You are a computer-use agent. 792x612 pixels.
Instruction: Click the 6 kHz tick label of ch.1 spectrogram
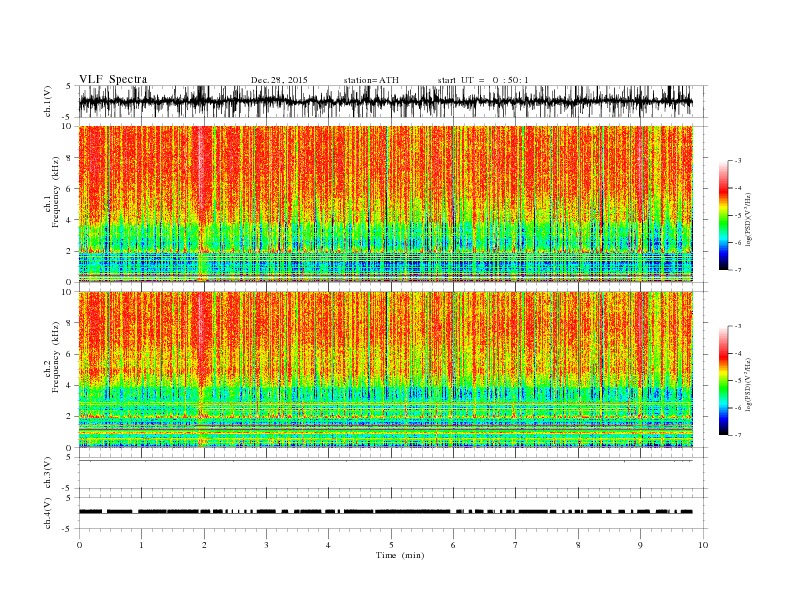coord(70,189)
